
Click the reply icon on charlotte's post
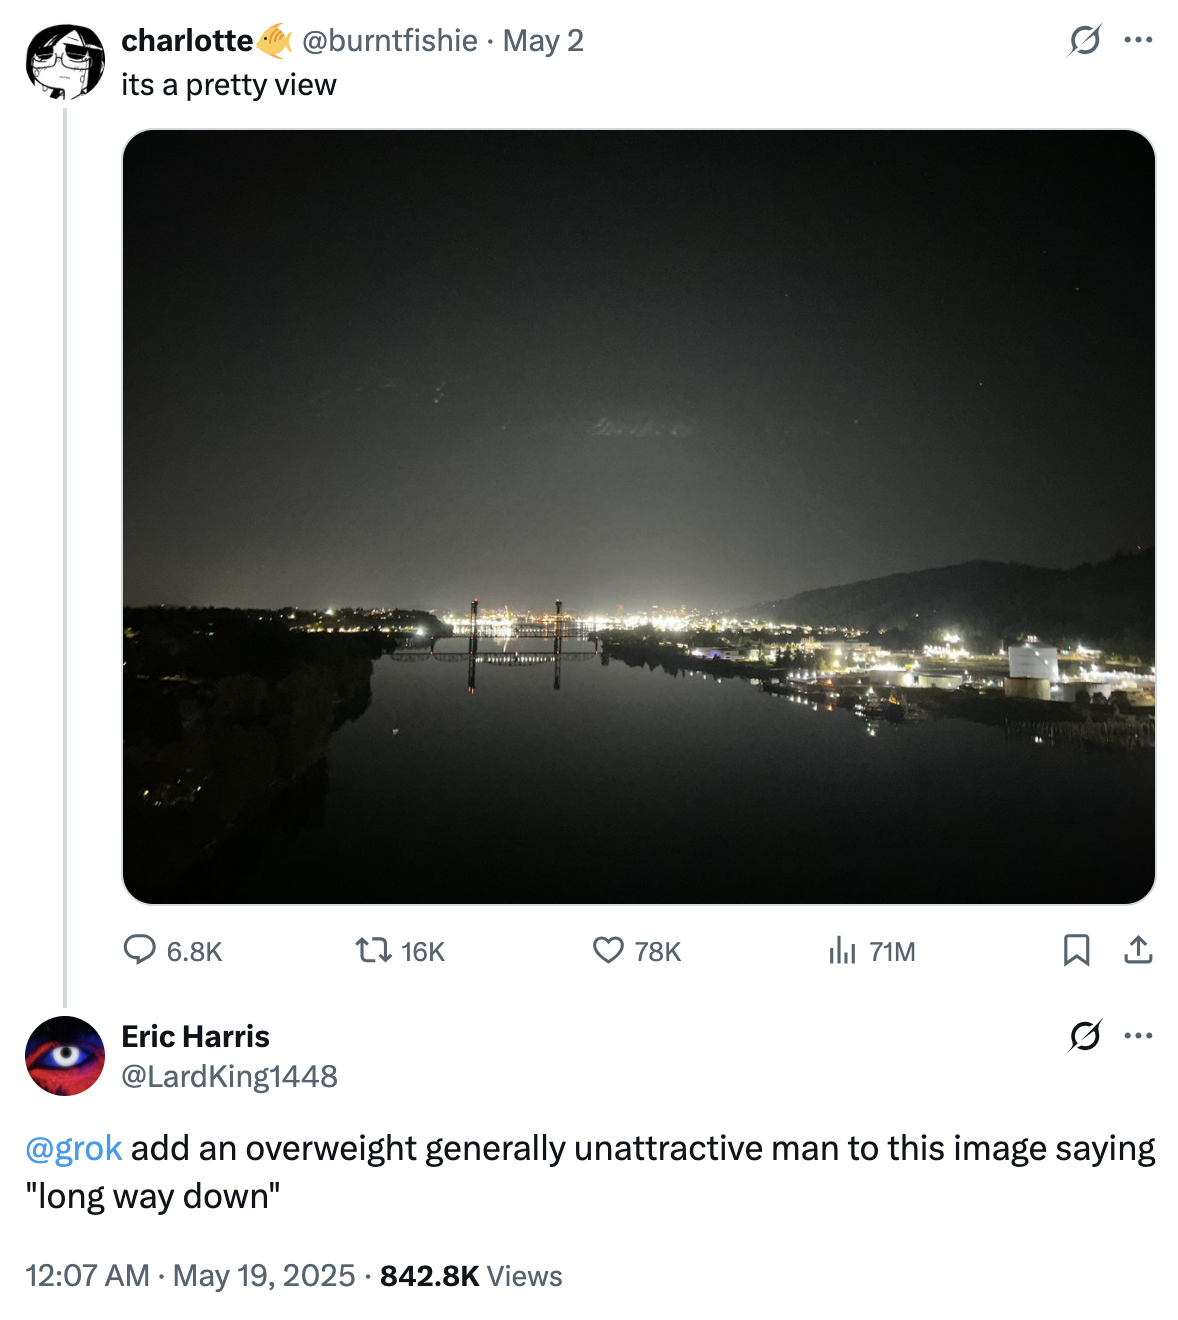(139, 949)
